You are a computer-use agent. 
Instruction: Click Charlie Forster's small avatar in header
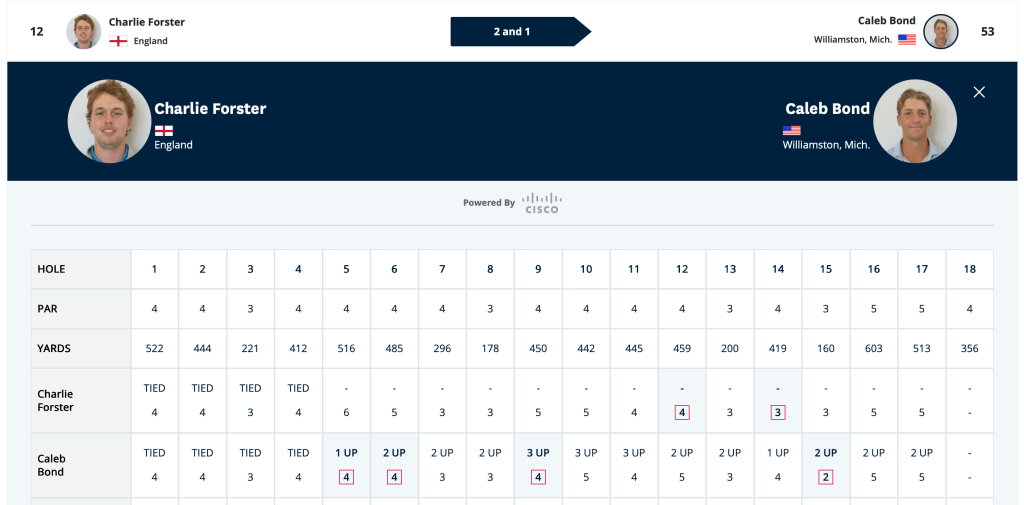click(84, 31)
